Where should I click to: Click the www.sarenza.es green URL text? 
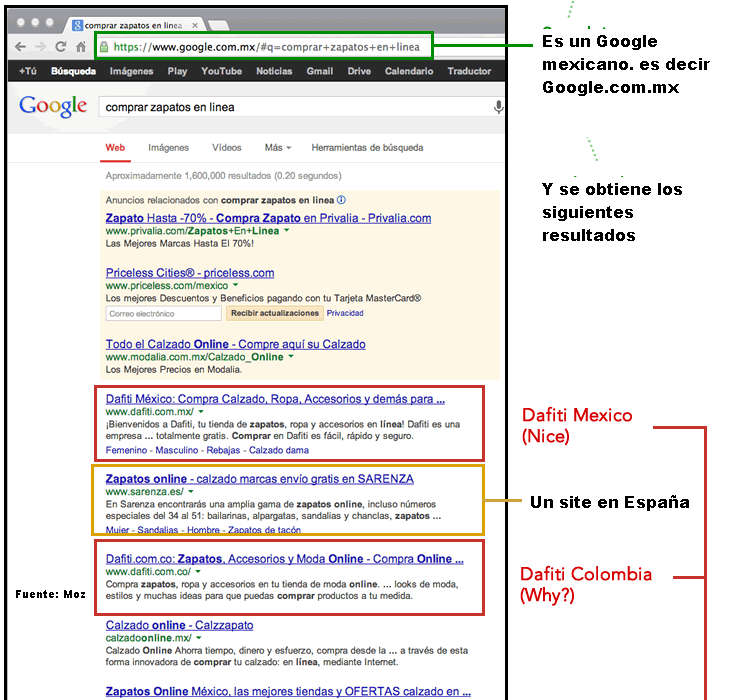point(144,491)
